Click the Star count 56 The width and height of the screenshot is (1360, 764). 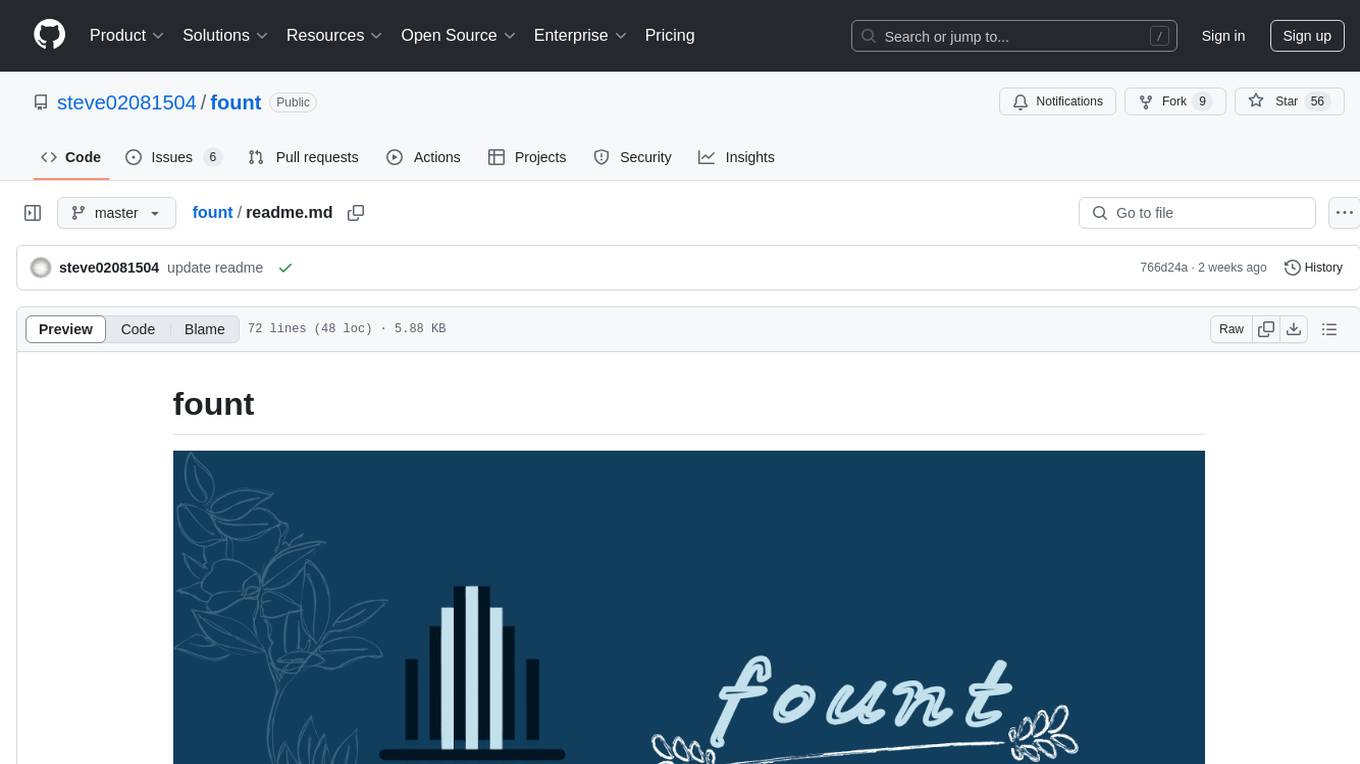(x=1318, y=101)
